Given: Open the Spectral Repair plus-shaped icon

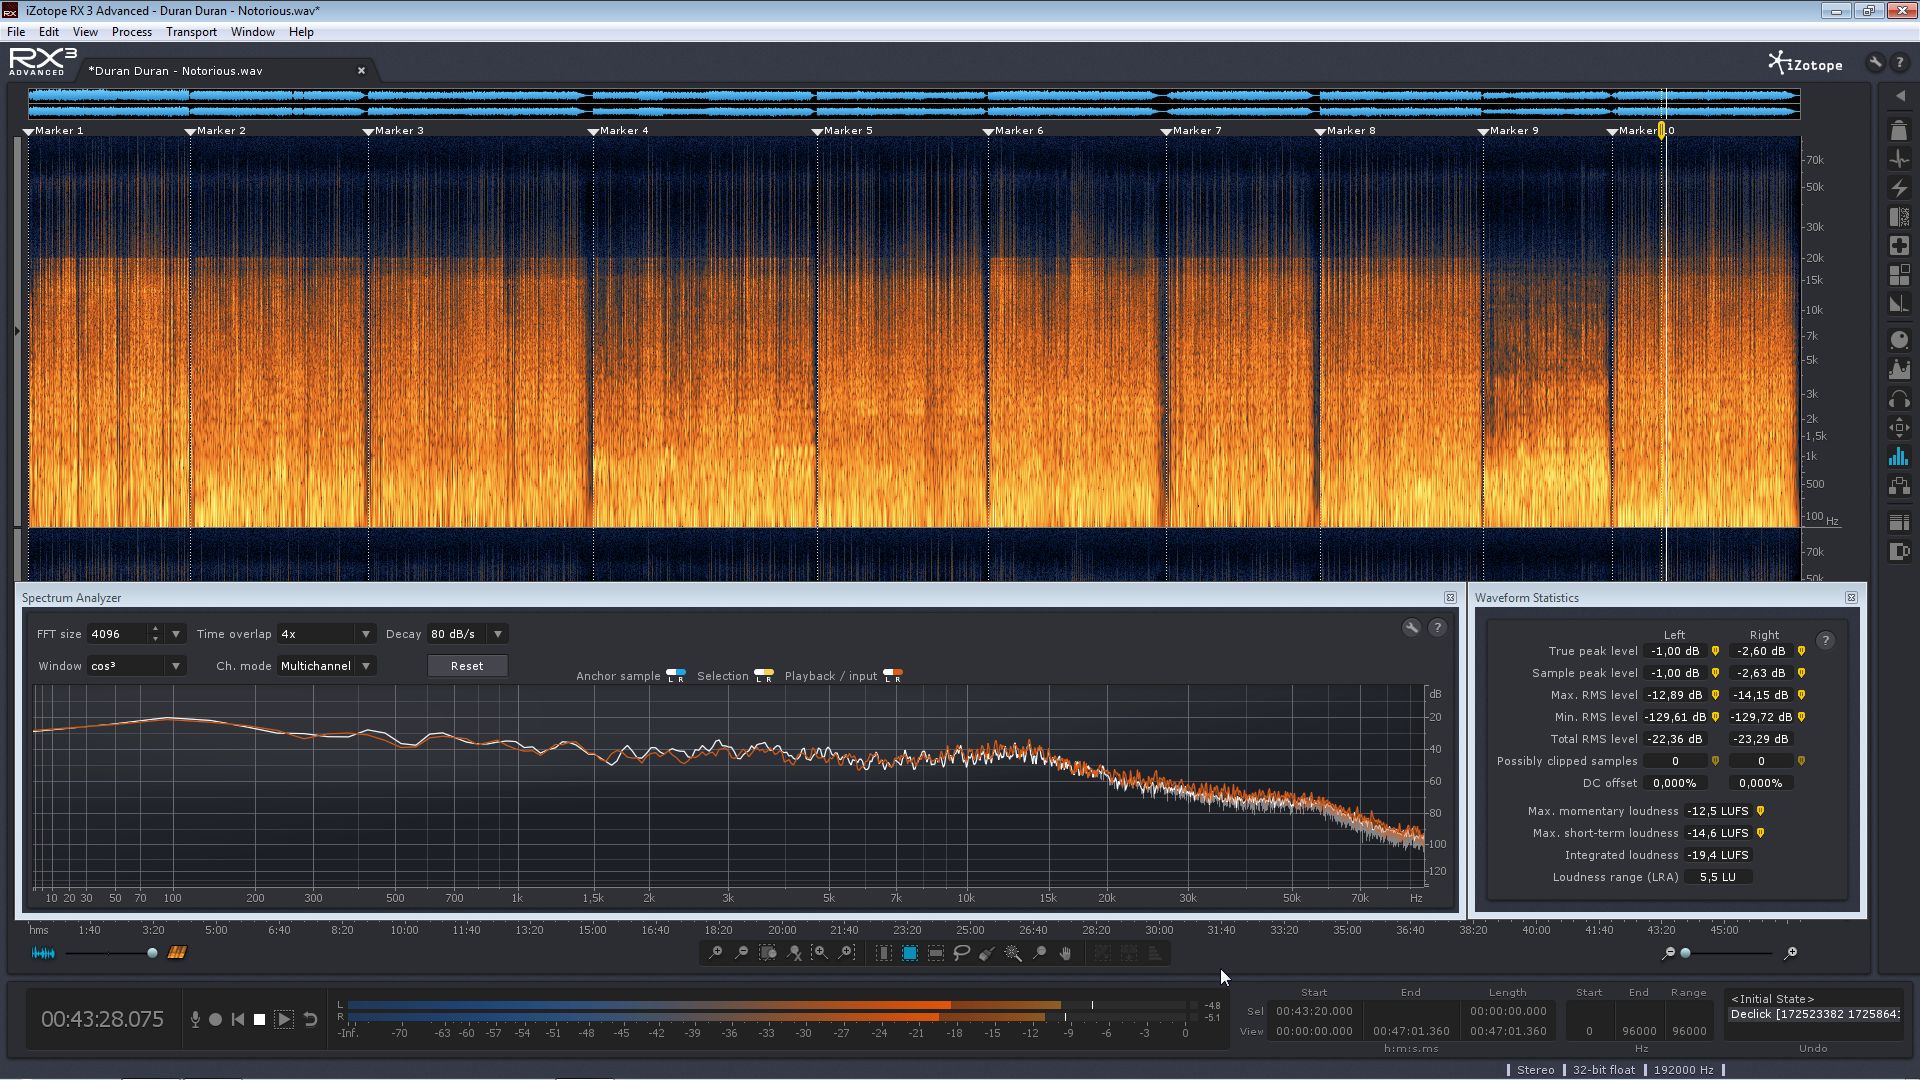Looking at the screenshot, I should point(1899,246).
